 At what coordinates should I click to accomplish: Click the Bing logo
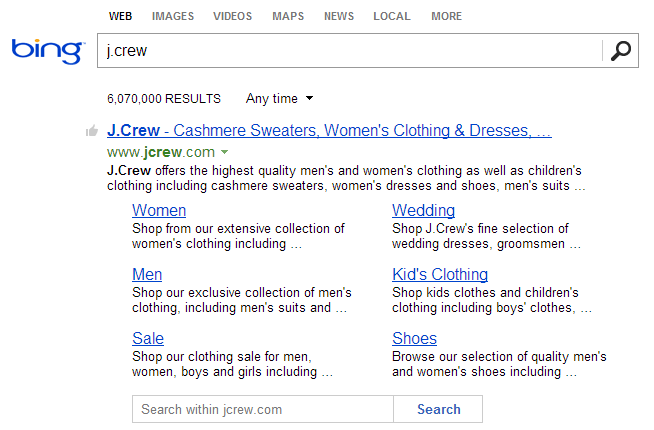[x=48, y=51]
